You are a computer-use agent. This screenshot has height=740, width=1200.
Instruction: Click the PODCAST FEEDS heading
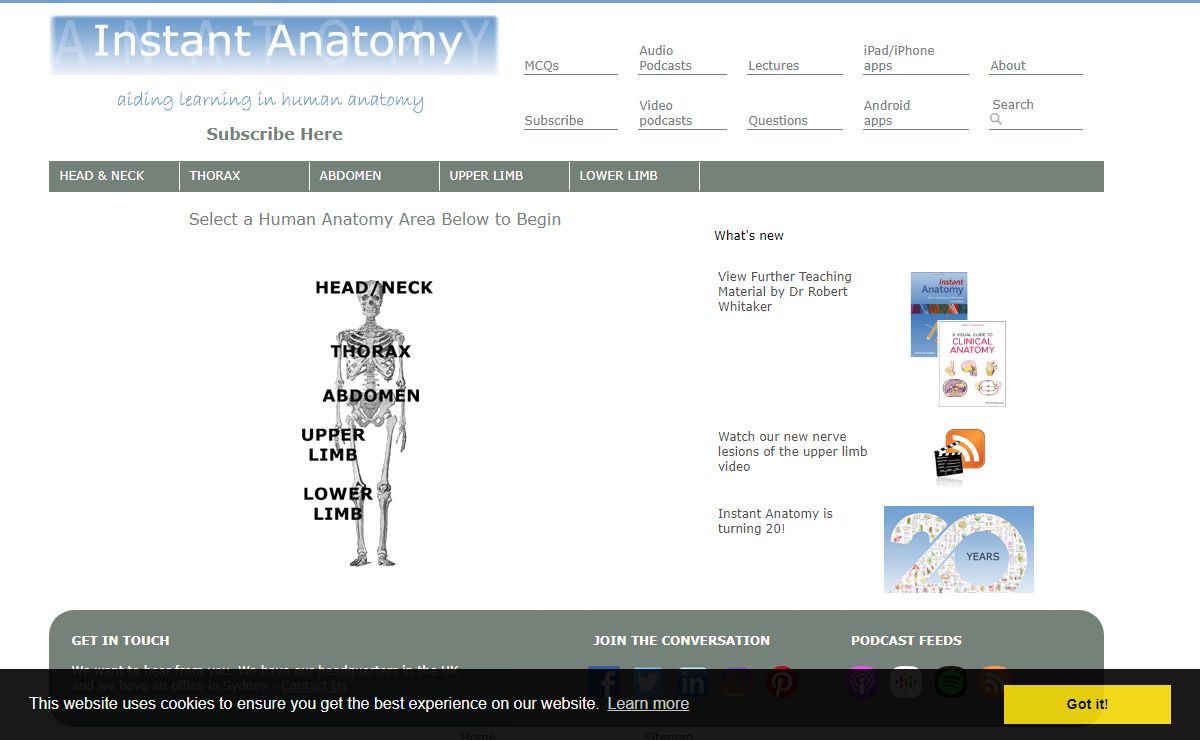[x=906, y=641]
